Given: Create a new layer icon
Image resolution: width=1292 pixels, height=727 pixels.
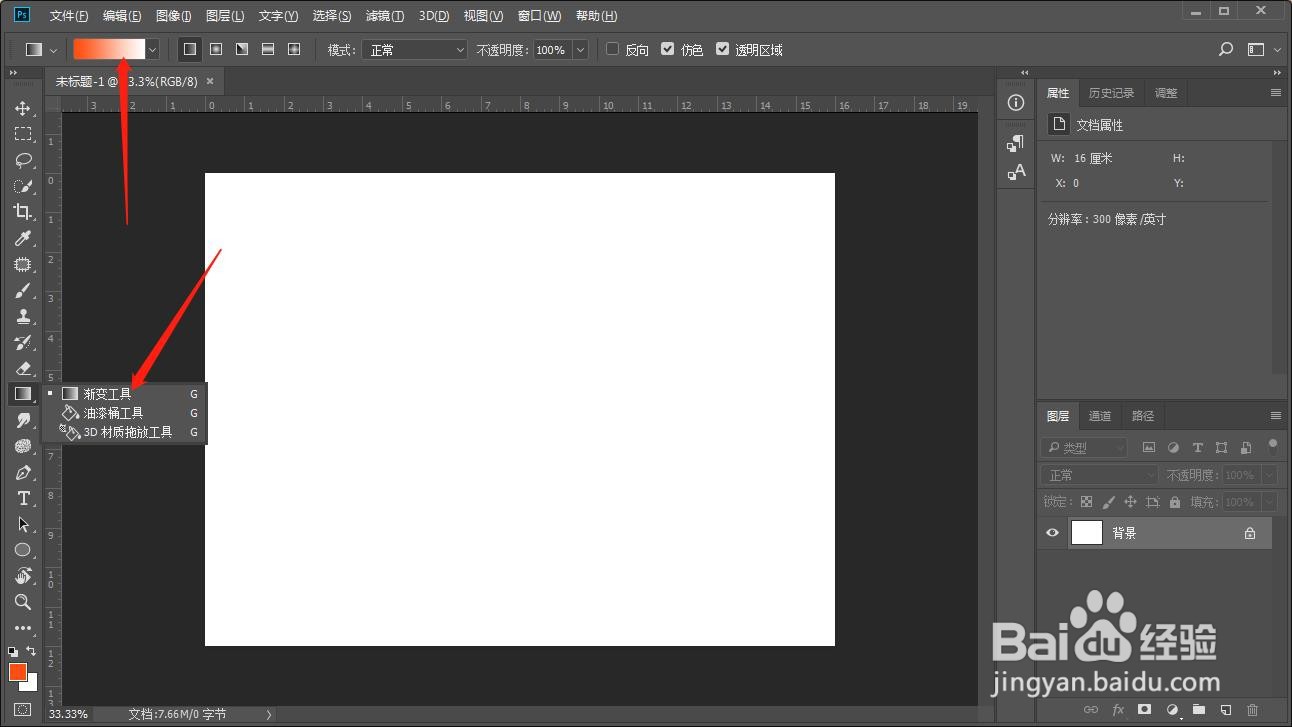Looking at the screenshot, I should (x=1225, y=710).
